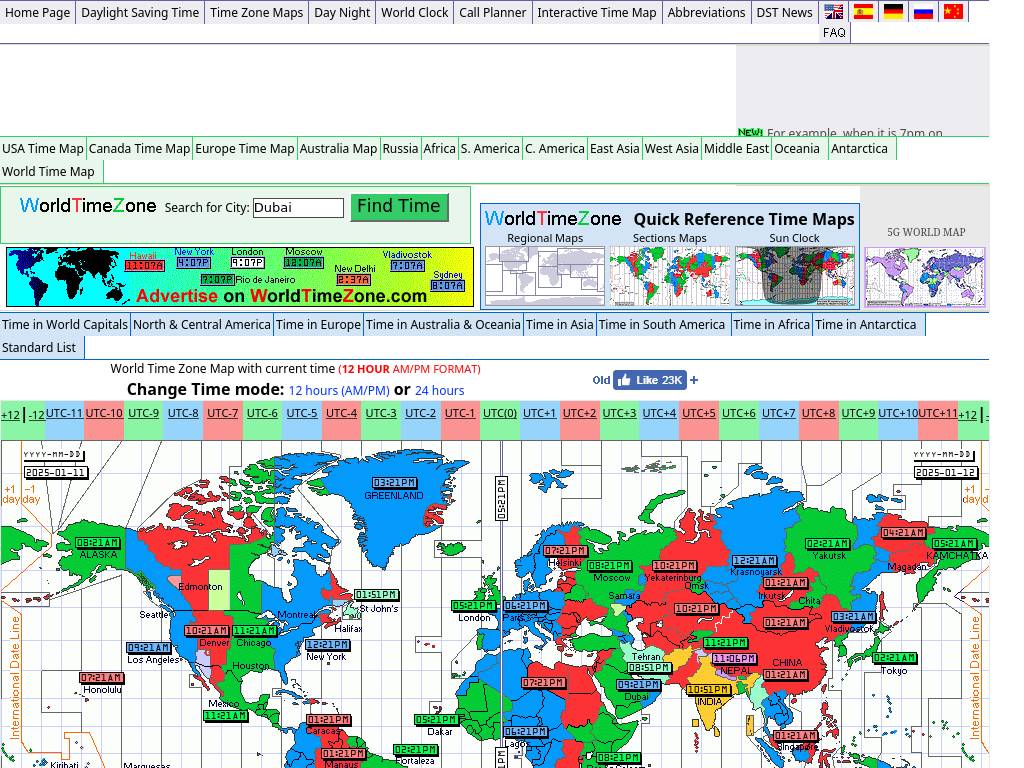Viewport: 1024px width, 768px height.
Task: Open Time in Africa list
Action: point(771,325)
